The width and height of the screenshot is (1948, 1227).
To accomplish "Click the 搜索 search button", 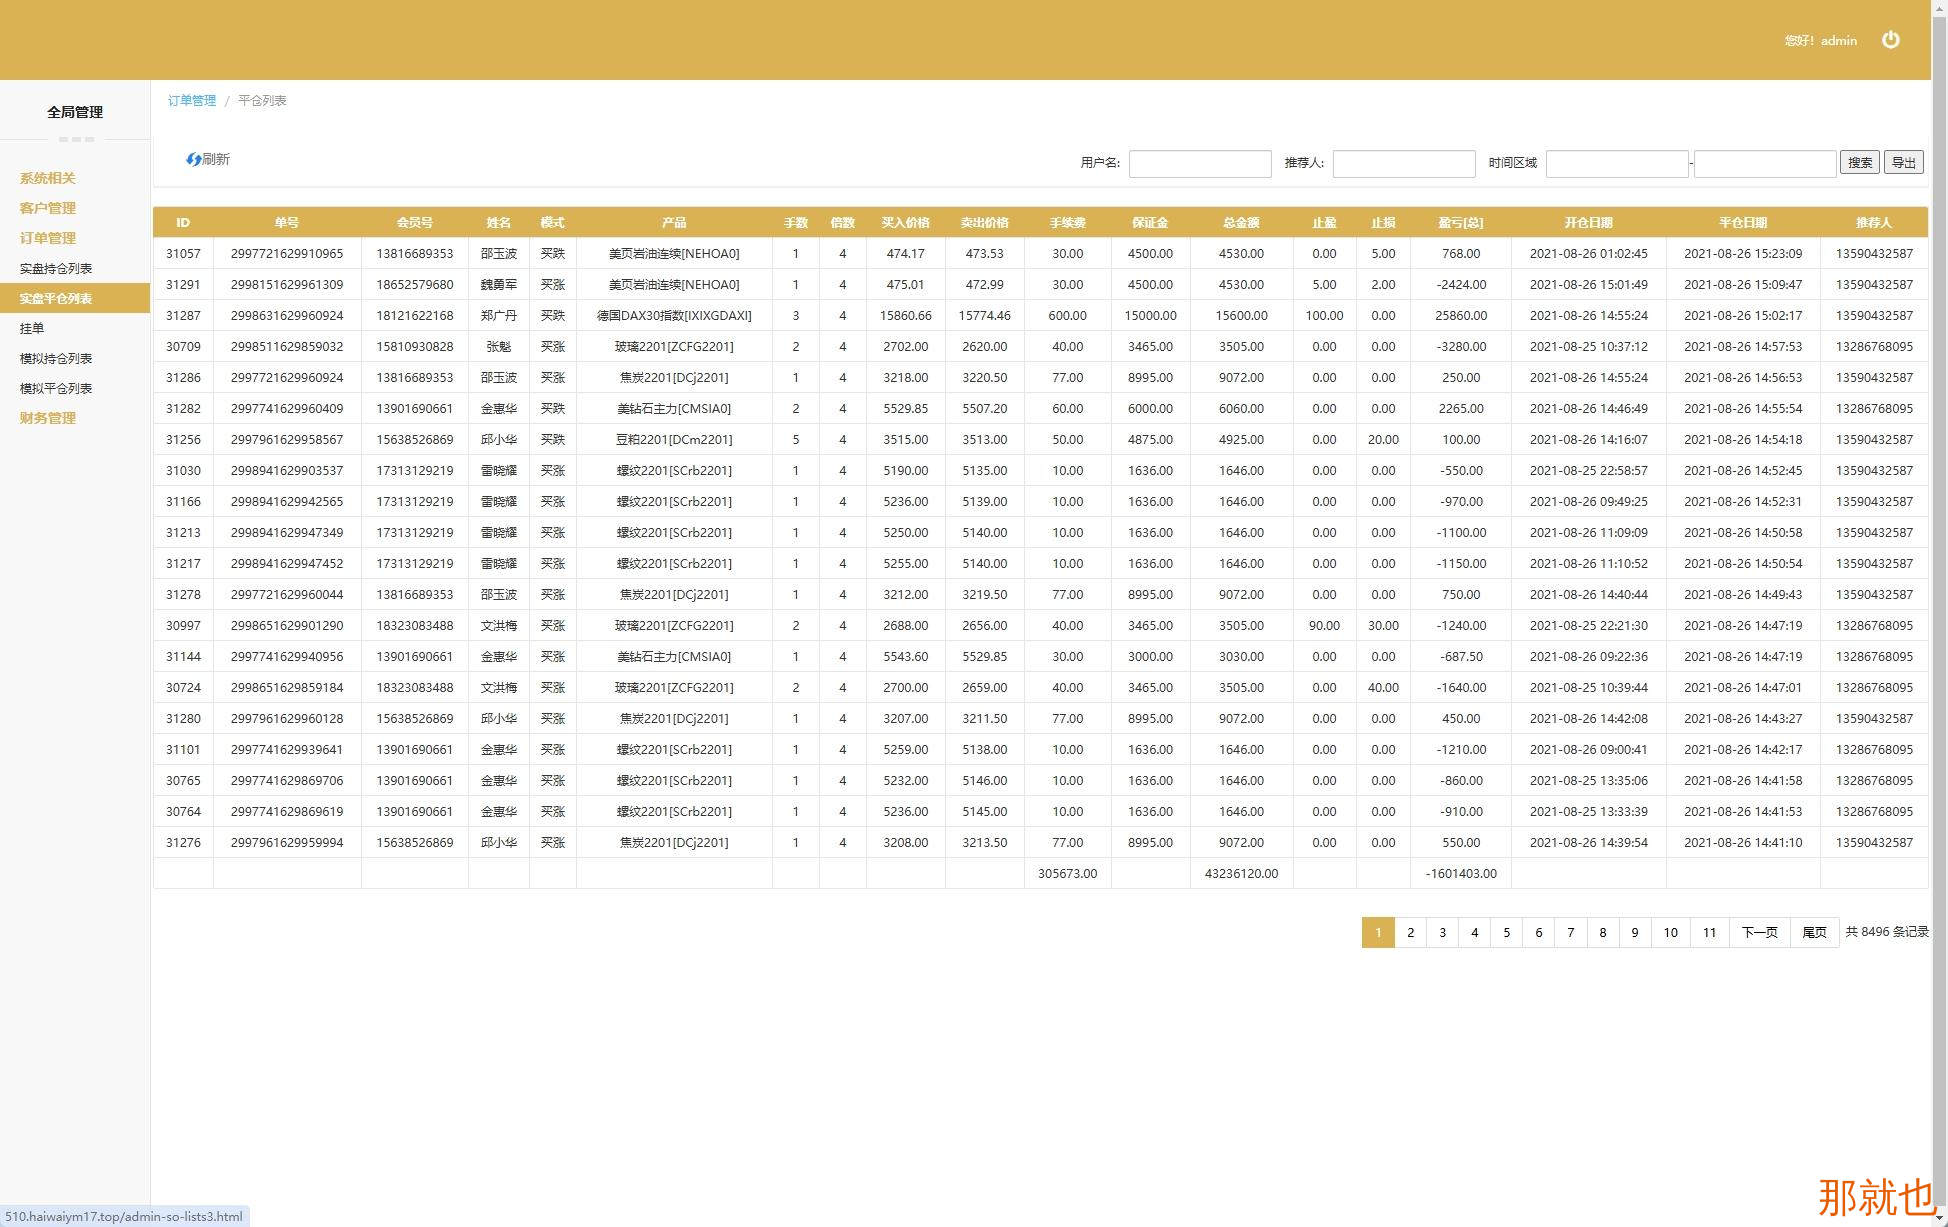I will click(x=1859, y=163).
